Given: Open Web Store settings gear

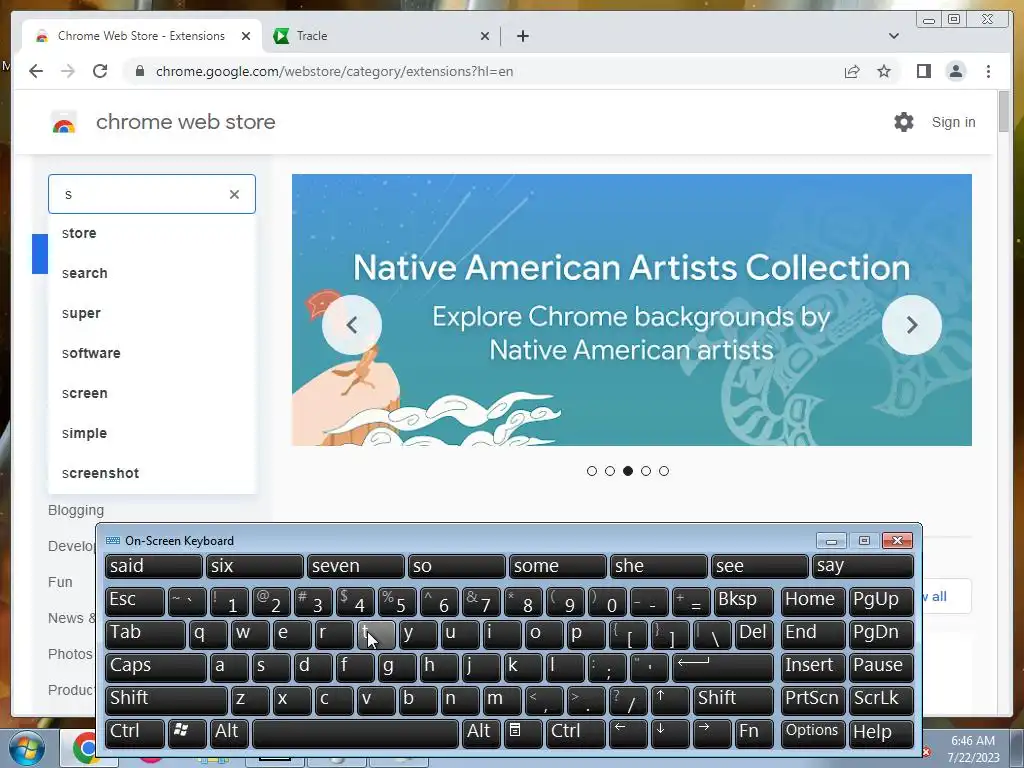Looking at the screenshot, I should [904, 122].
